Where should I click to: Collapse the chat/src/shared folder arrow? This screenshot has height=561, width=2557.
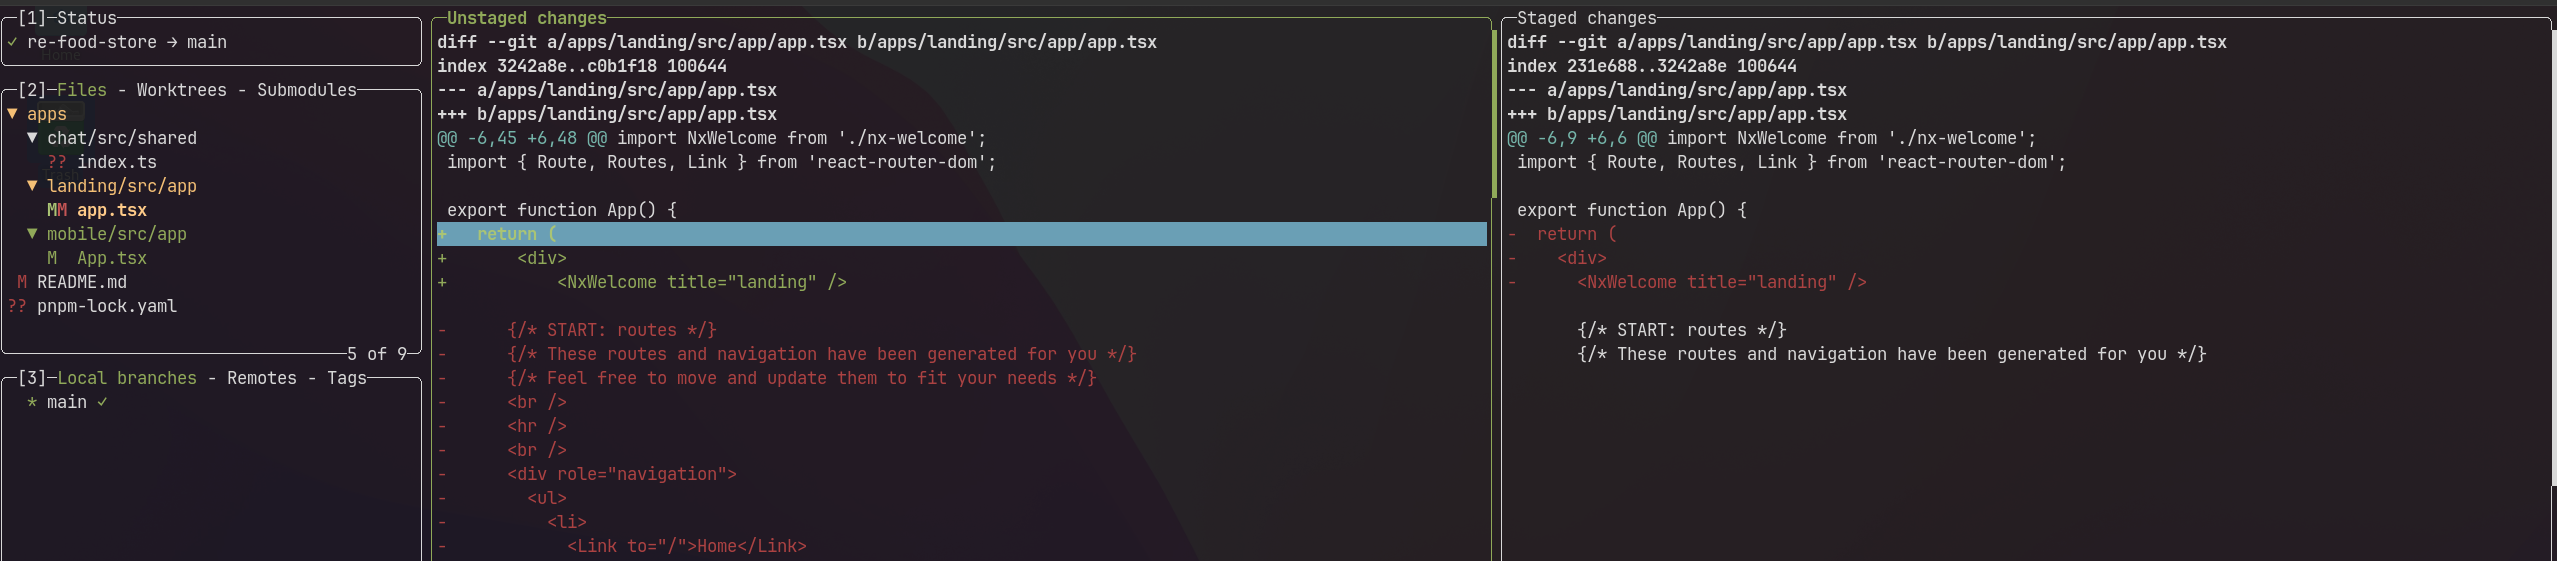32,138
